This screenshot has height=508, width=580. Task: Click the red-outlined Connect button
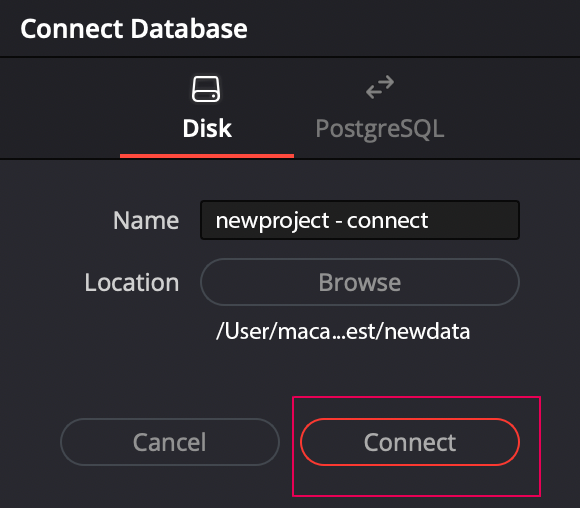pos(410,442)
